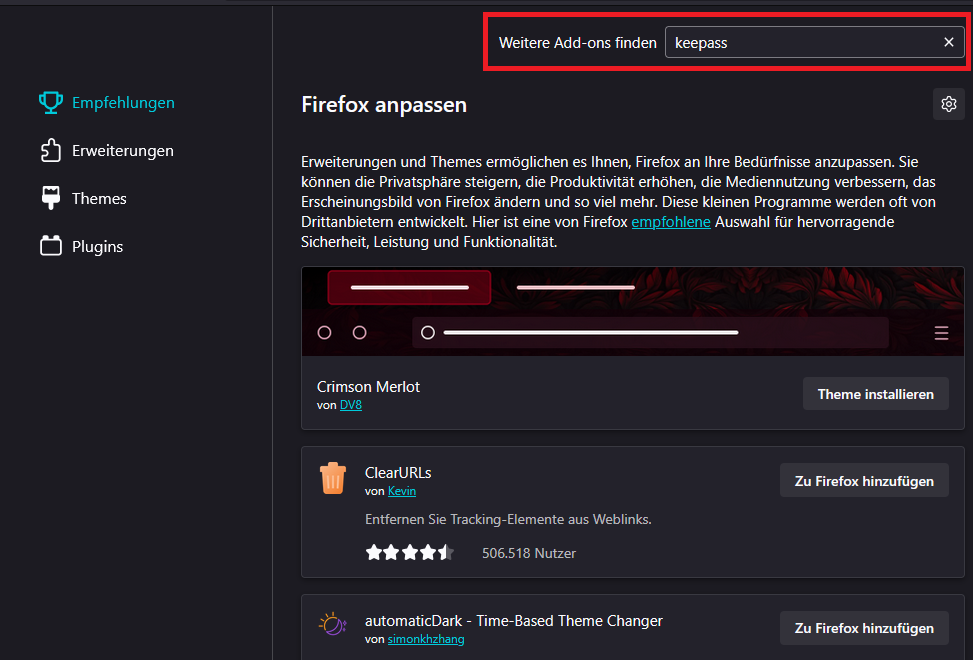Add ClearURLs to Firefox
Screen dimensions: 974x660
click(864, 481)
